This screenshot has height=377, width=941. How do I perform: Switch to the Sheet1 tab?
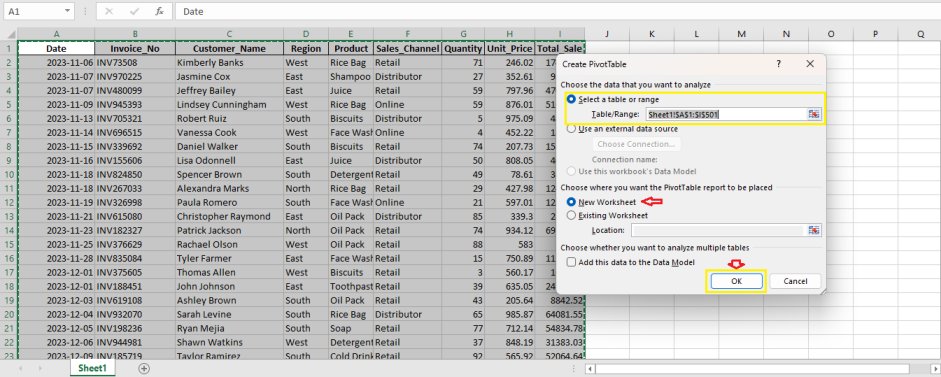click(x=92, y=368)
